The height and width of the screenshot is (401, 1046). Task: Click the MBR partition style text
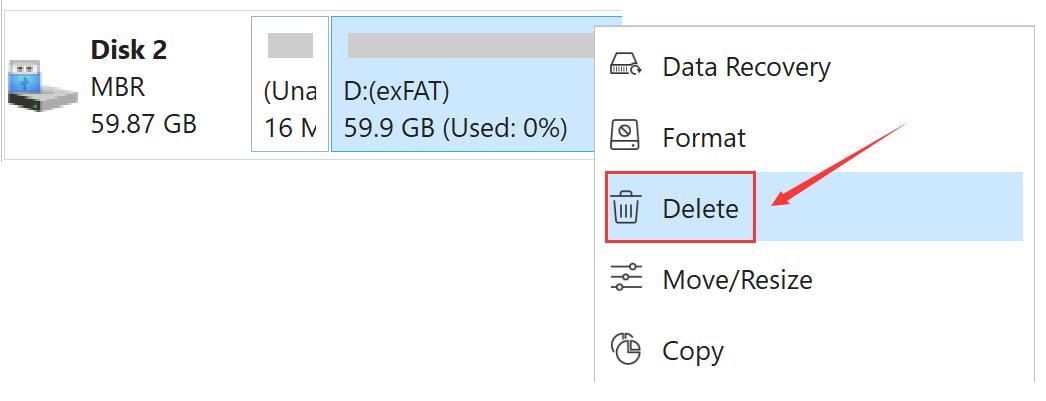(116, 87)
